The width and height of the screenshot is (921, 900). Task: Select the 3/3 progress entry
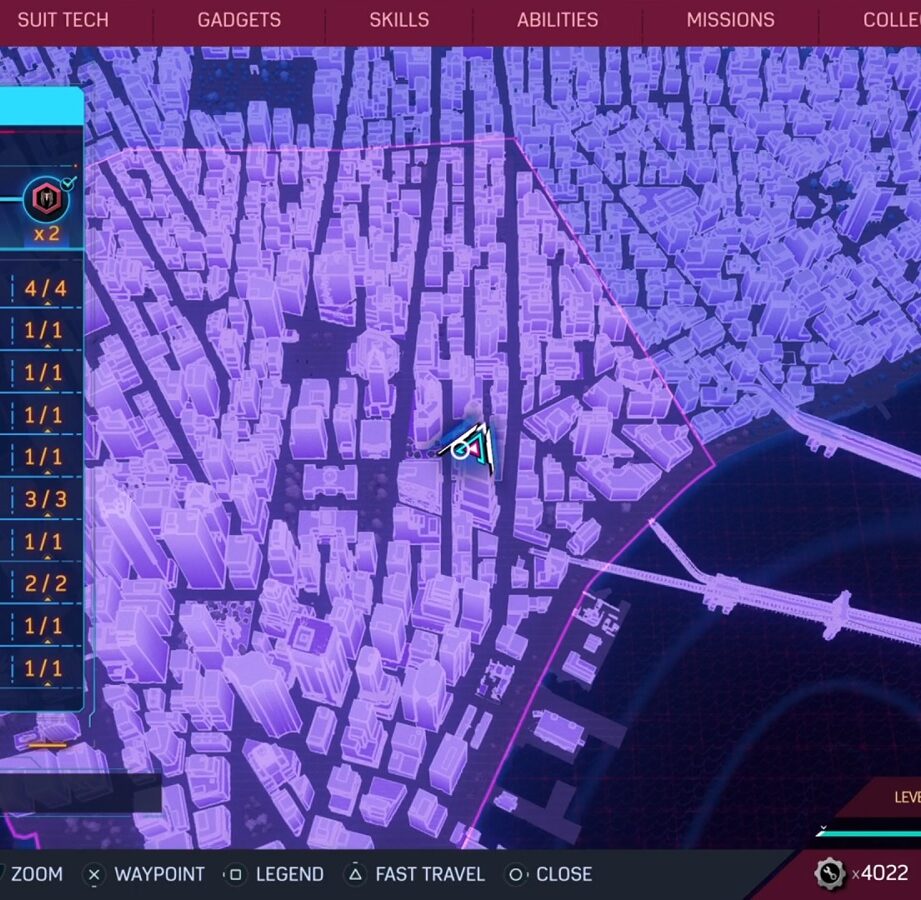46,499
